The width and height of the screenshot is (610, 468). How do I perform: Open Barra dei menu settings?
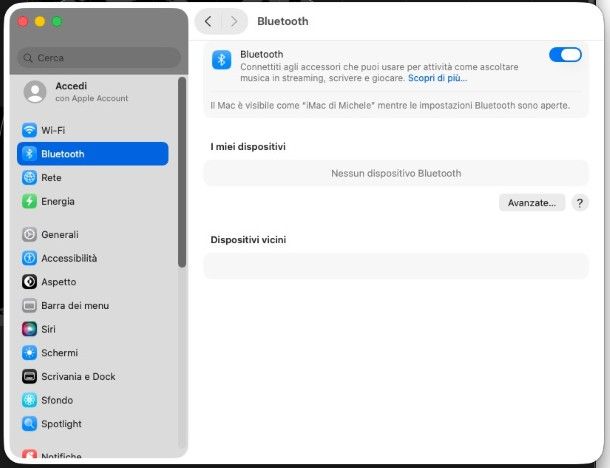coord(93,305)
